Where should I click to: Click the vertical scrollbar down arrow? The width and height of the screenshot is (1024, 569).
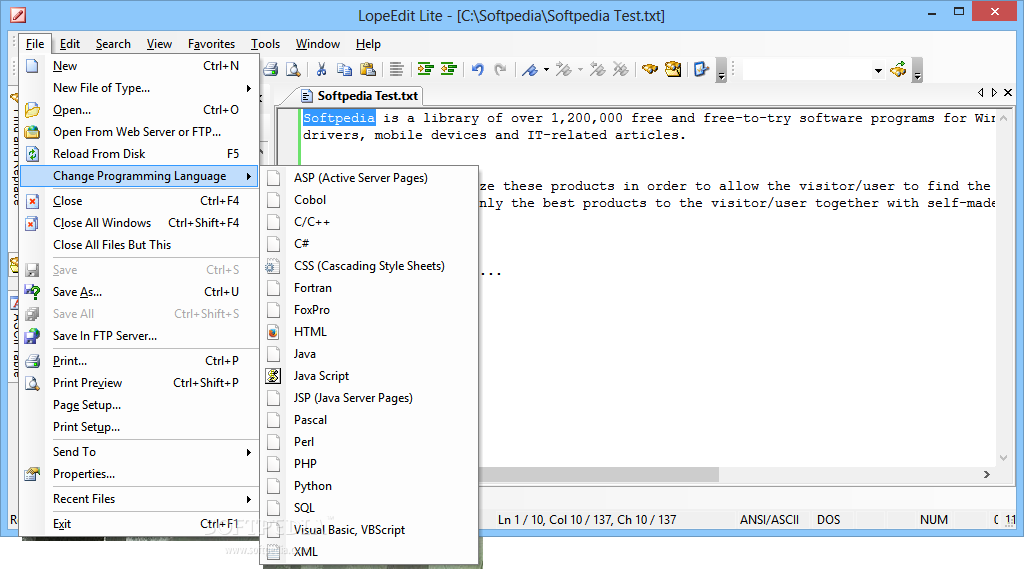[1003, 458]
